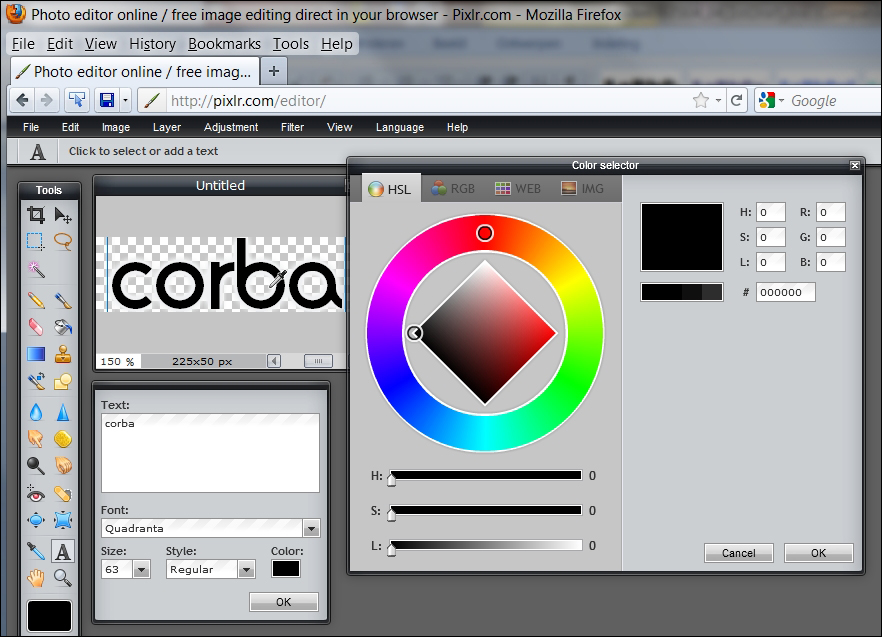Select the Gradient tool
The image size is (882, 637).
[36, 354]
